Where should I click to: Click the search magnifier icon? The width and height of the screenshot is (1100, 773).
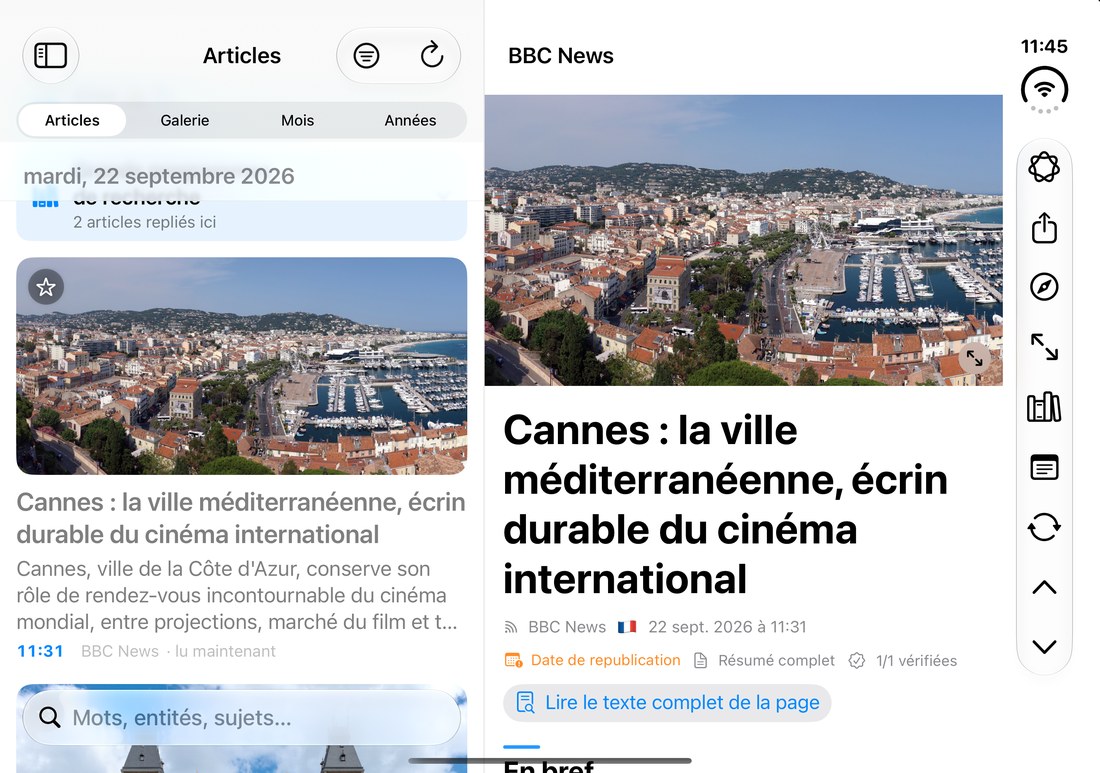[x=49, y=718]
